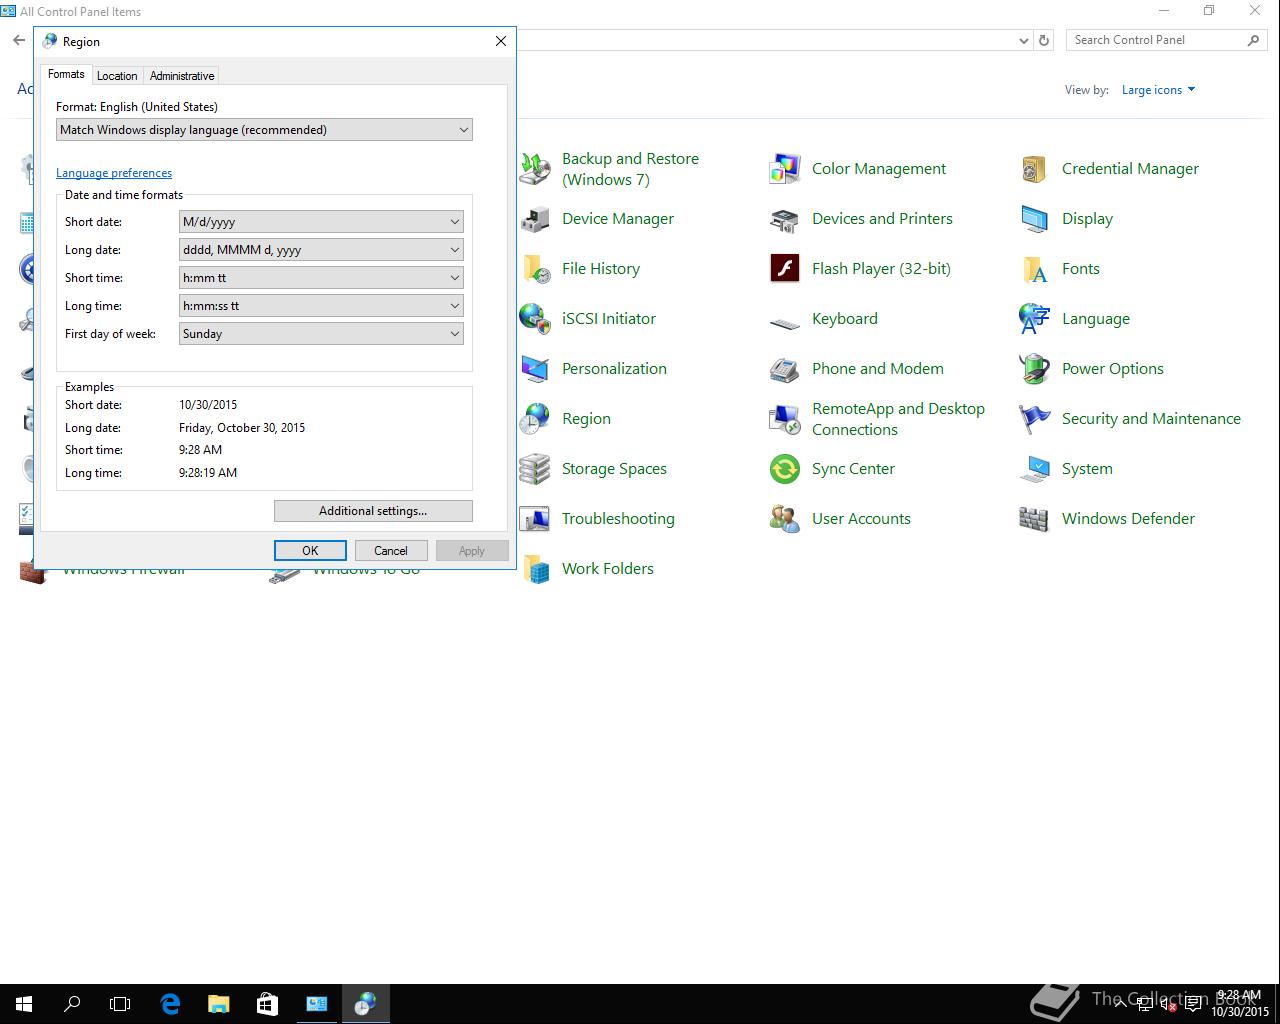This screenshot has height=1024, width=1280.
Task: Open the Region control panel icon
Action: click(535, 419)
